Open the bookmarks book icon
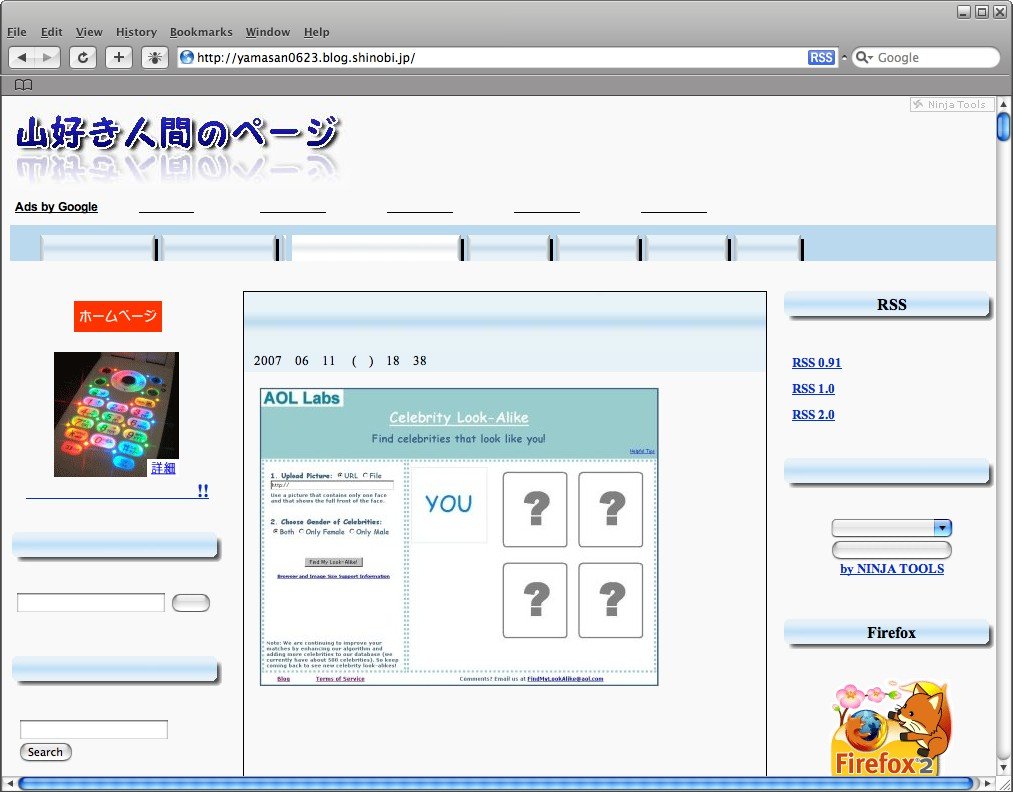Viewport: 1013px width, 792px height. pyautogui.click(x=23, y=85)
